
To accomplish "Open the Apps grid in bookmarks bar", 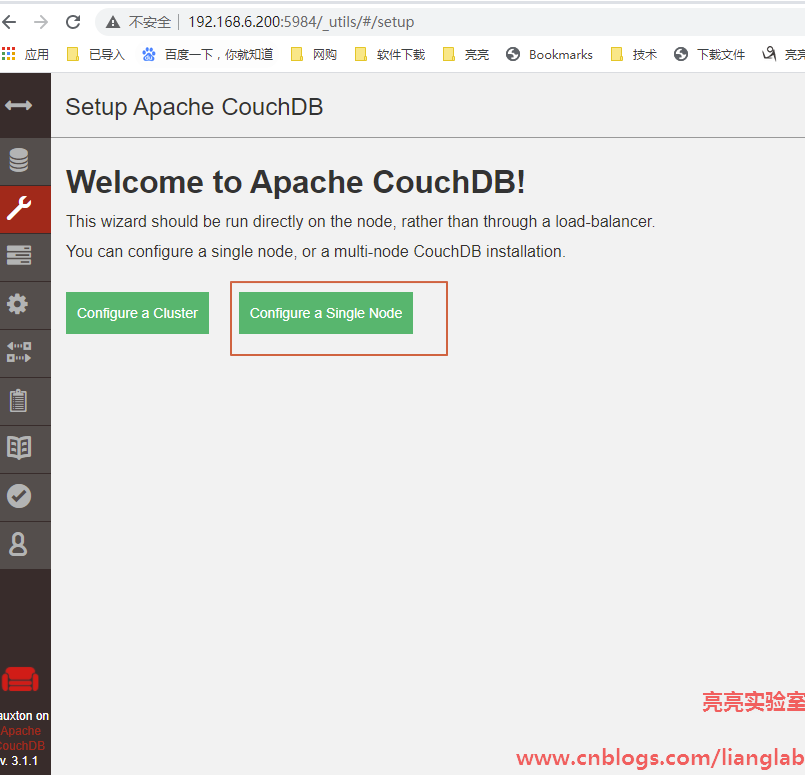I will (25, 54).
